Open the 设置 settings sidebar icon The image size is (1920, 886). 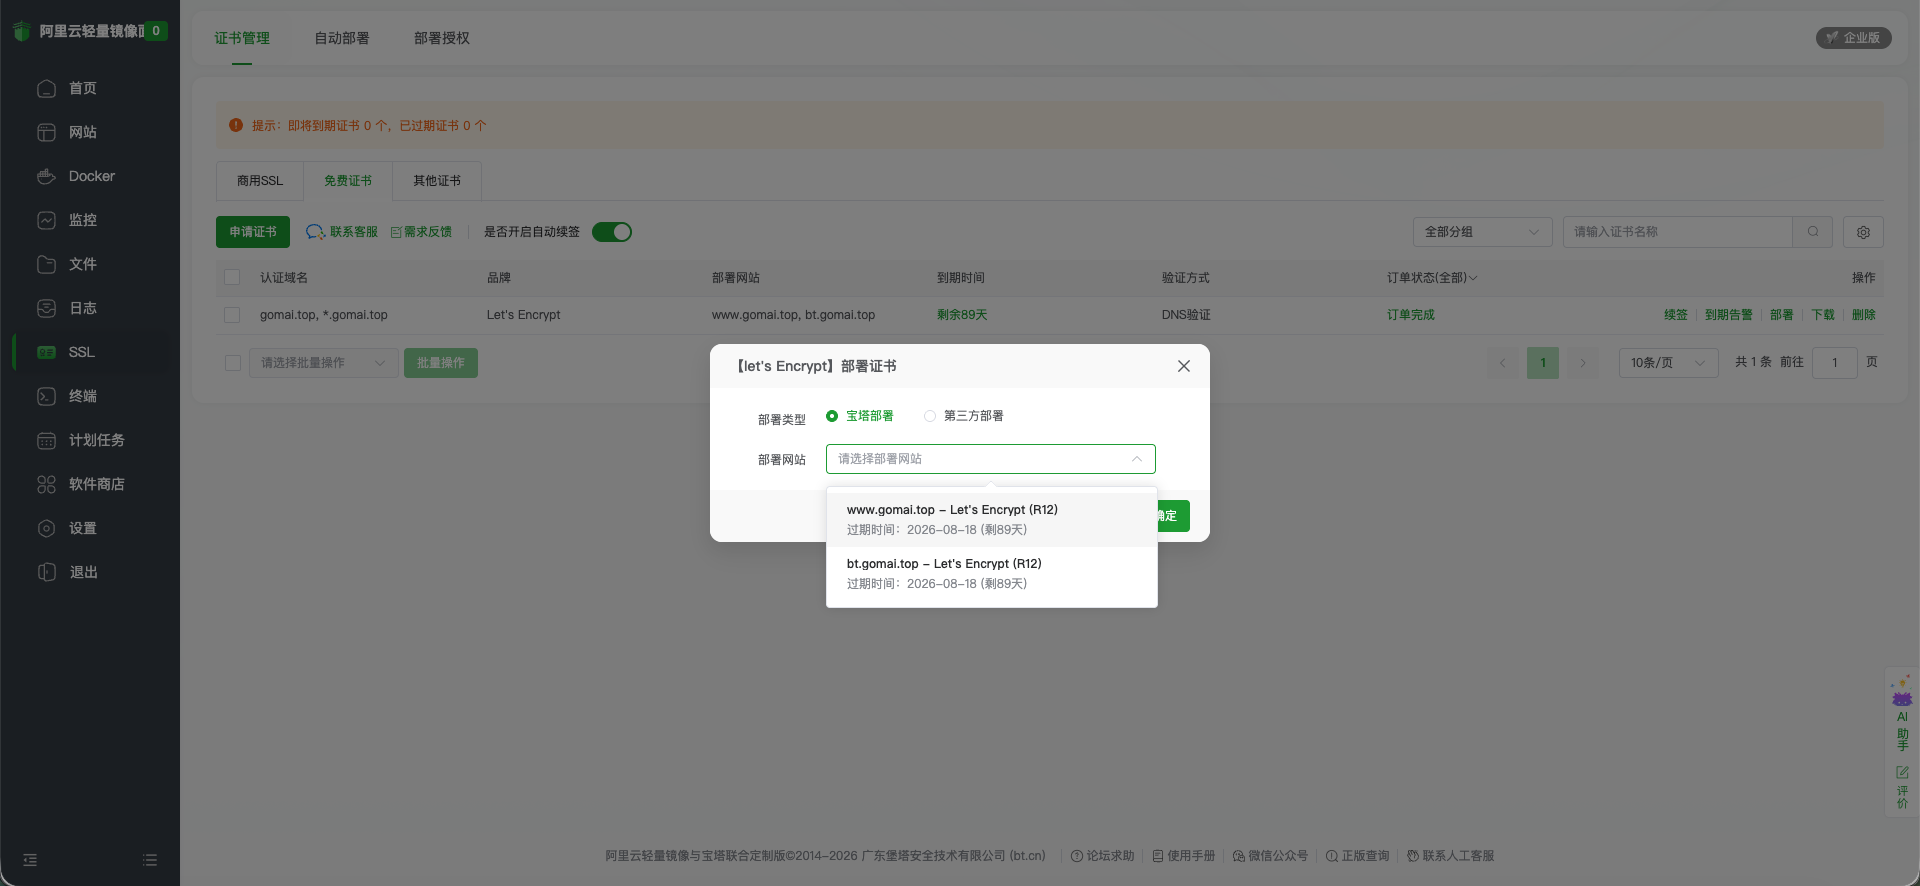(x=46, y=528)
